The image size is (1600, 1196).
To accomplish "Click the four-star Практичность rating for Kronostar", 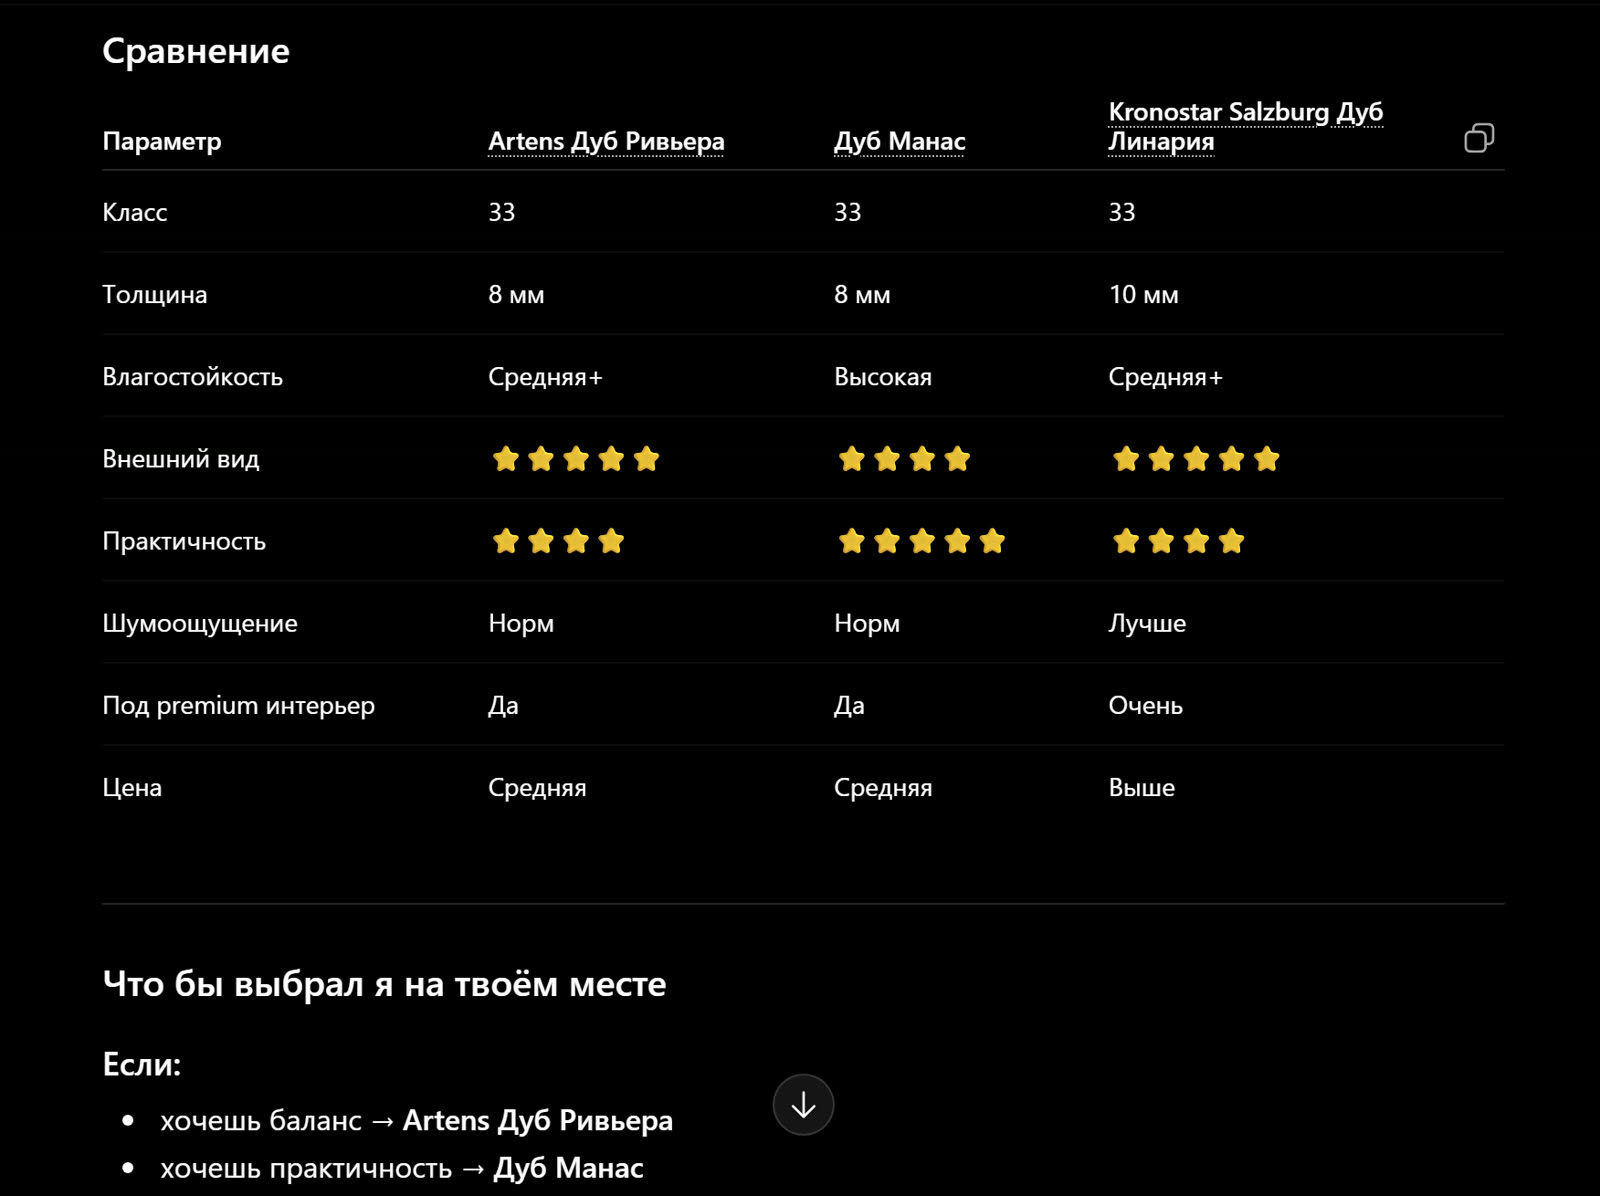I will [x=1178, y=541].
